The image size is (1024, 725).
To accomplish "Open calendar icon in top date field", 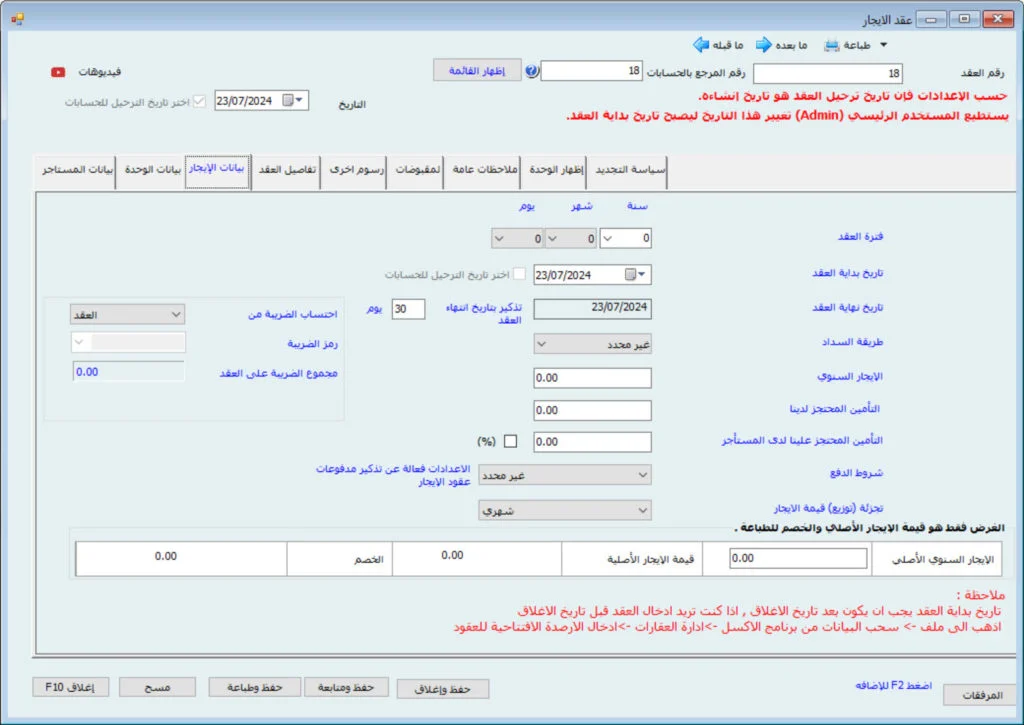I will pos(288,101).
